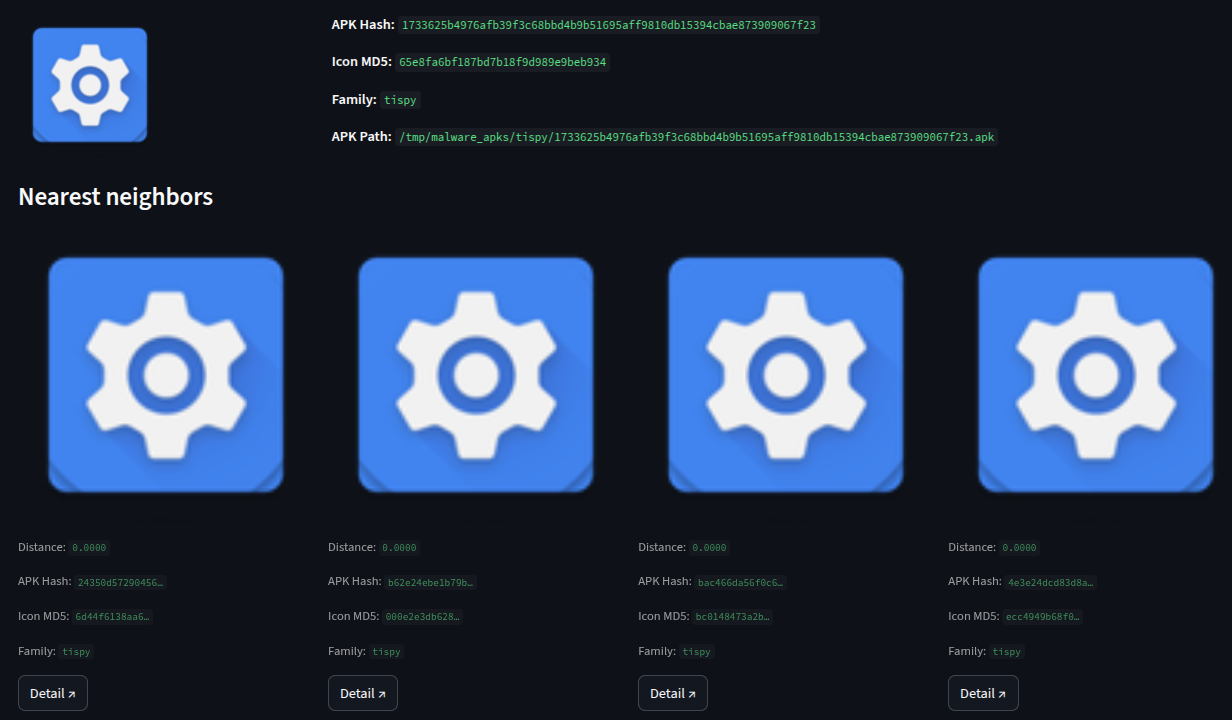
Task: Open gear icon of neighbor b62e24ebe1b79b
Action: coord(476,375)
